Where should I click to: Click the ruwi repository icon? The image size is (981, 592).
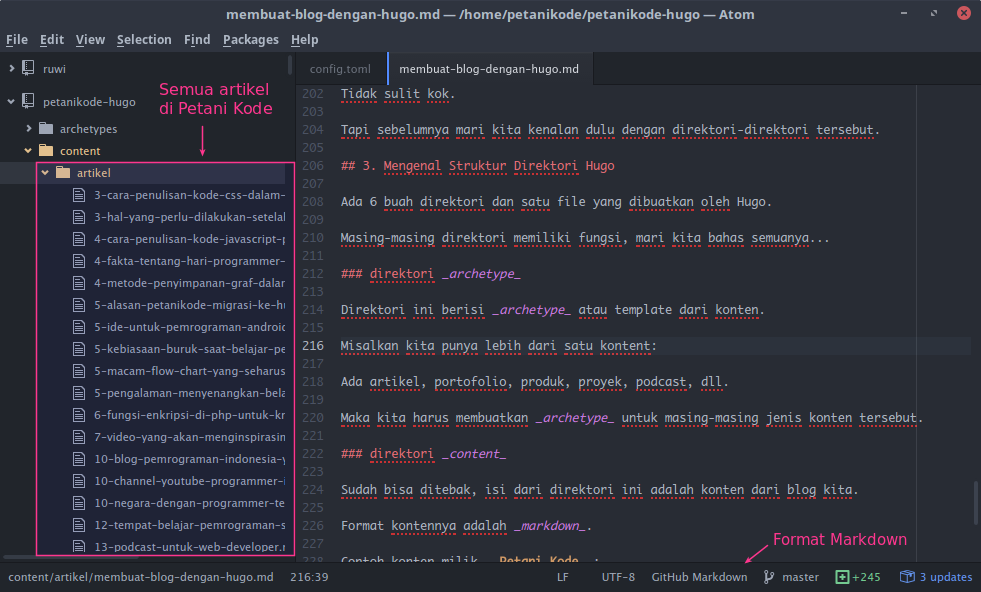28,69
